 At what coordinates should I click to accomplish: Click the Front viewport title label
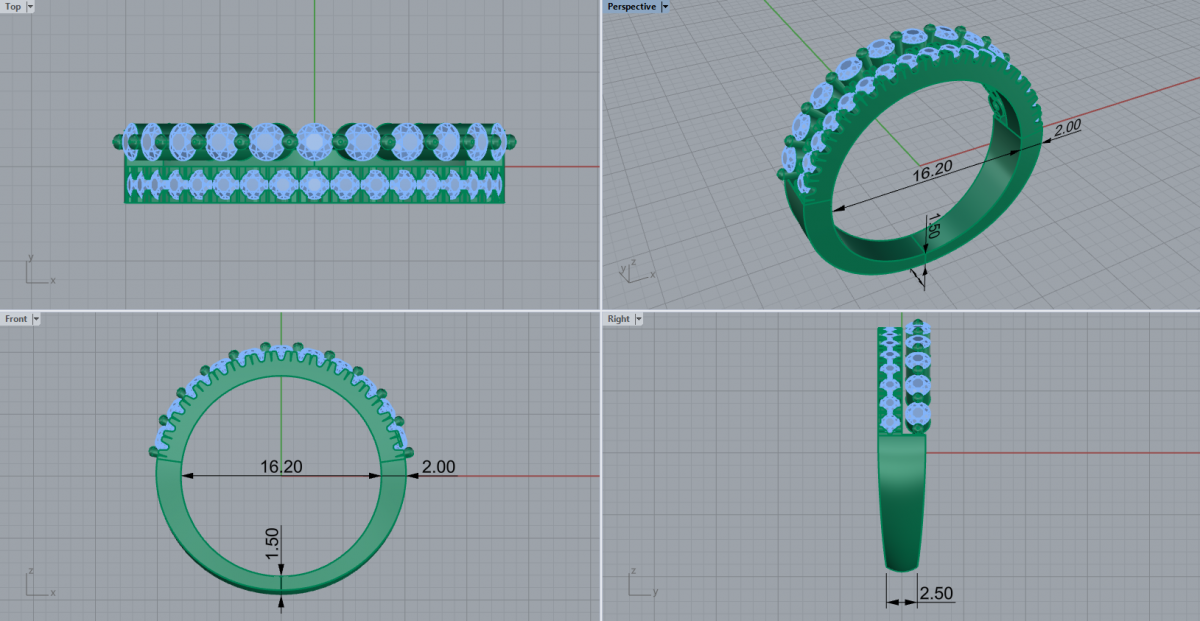(x=16, y=319)
